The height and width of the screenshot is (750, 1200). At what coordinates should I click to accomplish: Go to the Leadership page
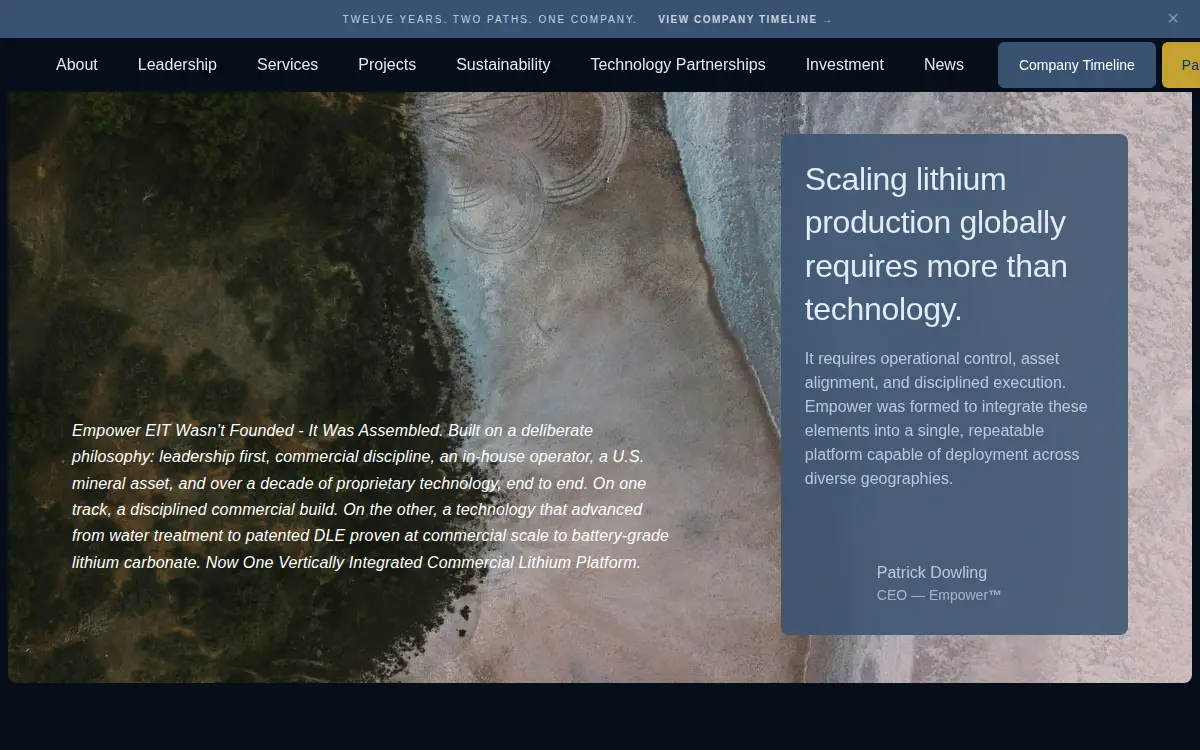[x=177, y=64]
